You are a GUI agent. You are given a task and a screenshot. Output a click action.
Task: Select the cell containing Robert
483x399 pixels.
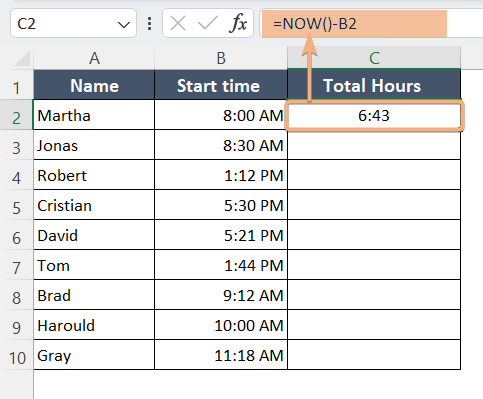click(94, 175)
